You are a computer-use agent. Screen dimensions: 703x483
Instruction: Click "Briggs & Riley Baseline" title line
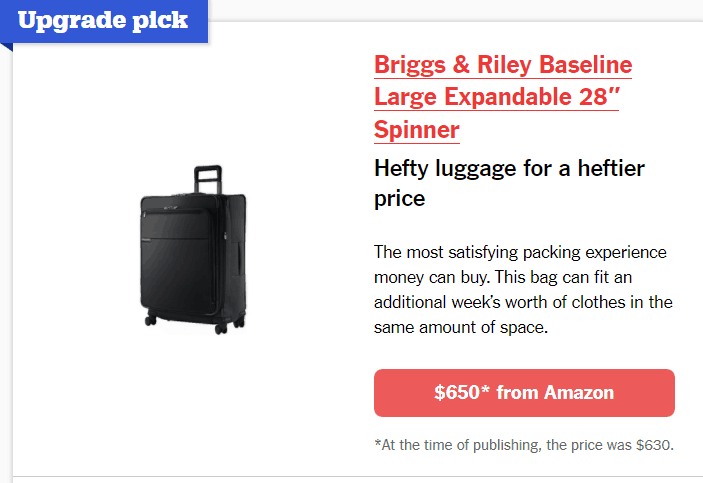point(503,65)
